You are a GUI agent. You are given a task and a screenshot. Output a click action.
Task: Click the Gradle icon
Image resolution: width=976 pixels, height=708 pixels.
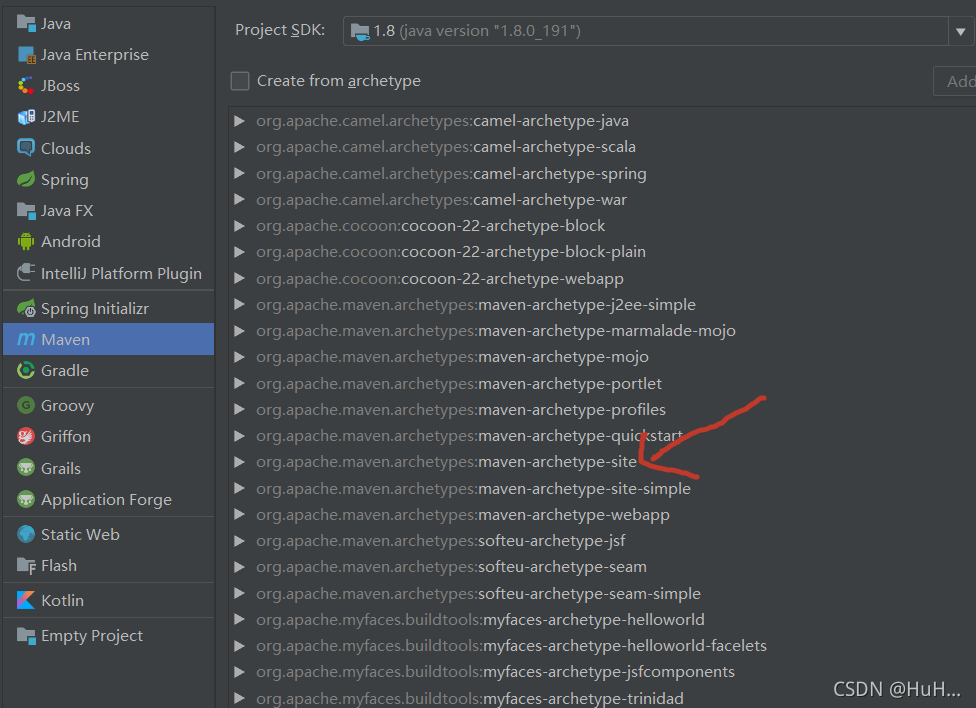pos(26,371)
